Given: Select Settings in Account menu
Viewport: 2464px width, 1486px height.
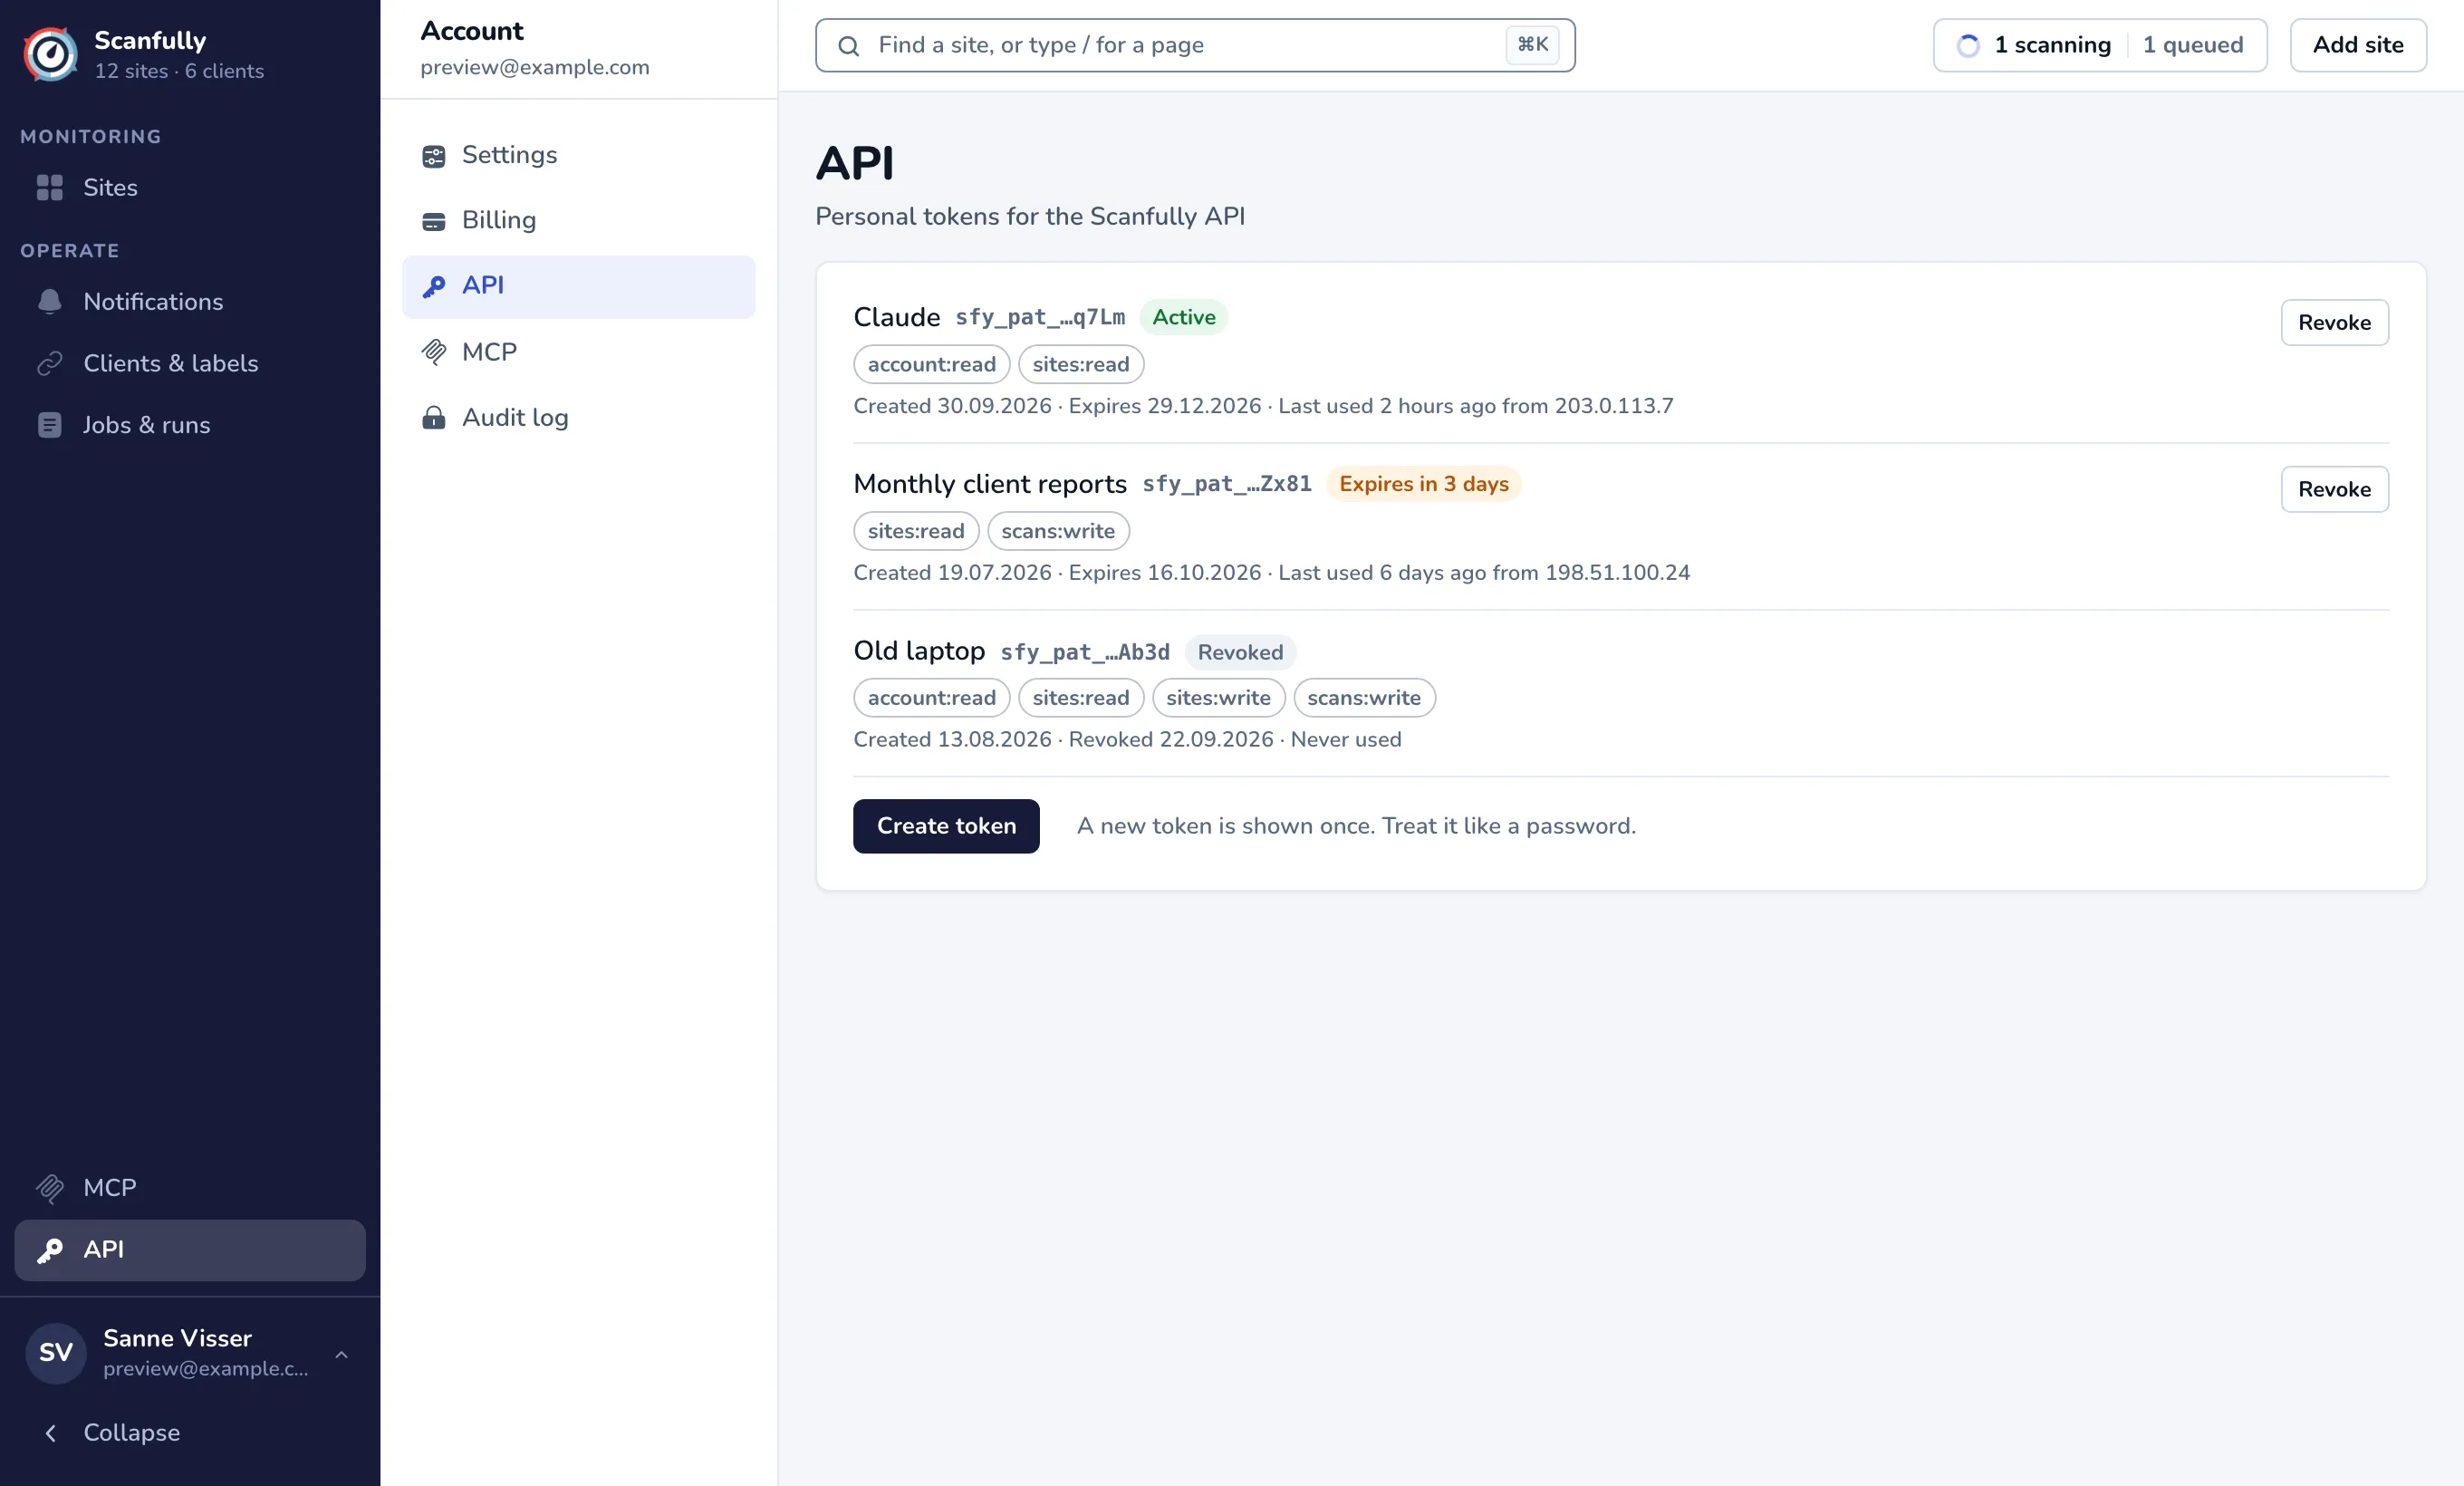Looking at the screenshot, I should pos(578,155).
